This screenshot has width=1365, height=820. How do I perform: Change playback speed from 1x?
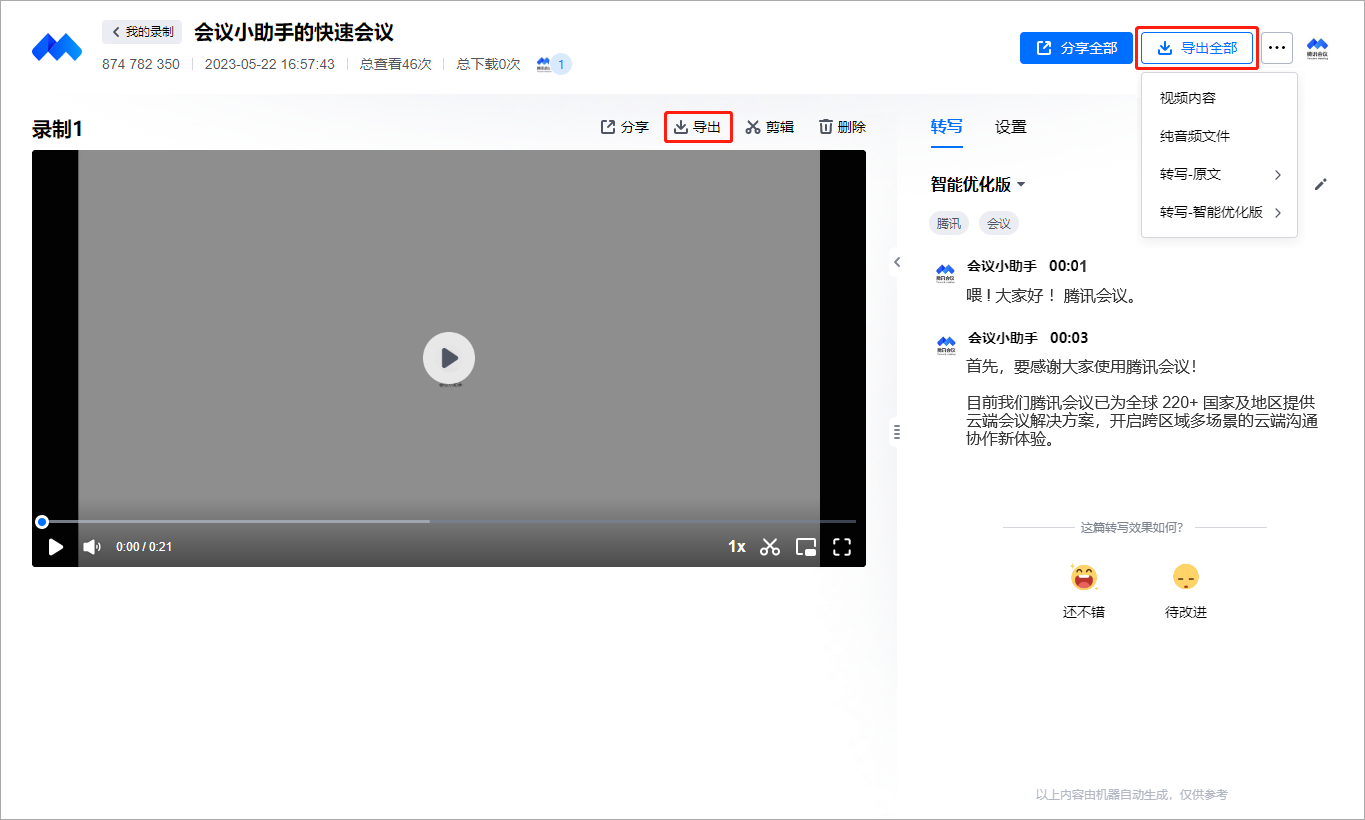coord(736,547)
